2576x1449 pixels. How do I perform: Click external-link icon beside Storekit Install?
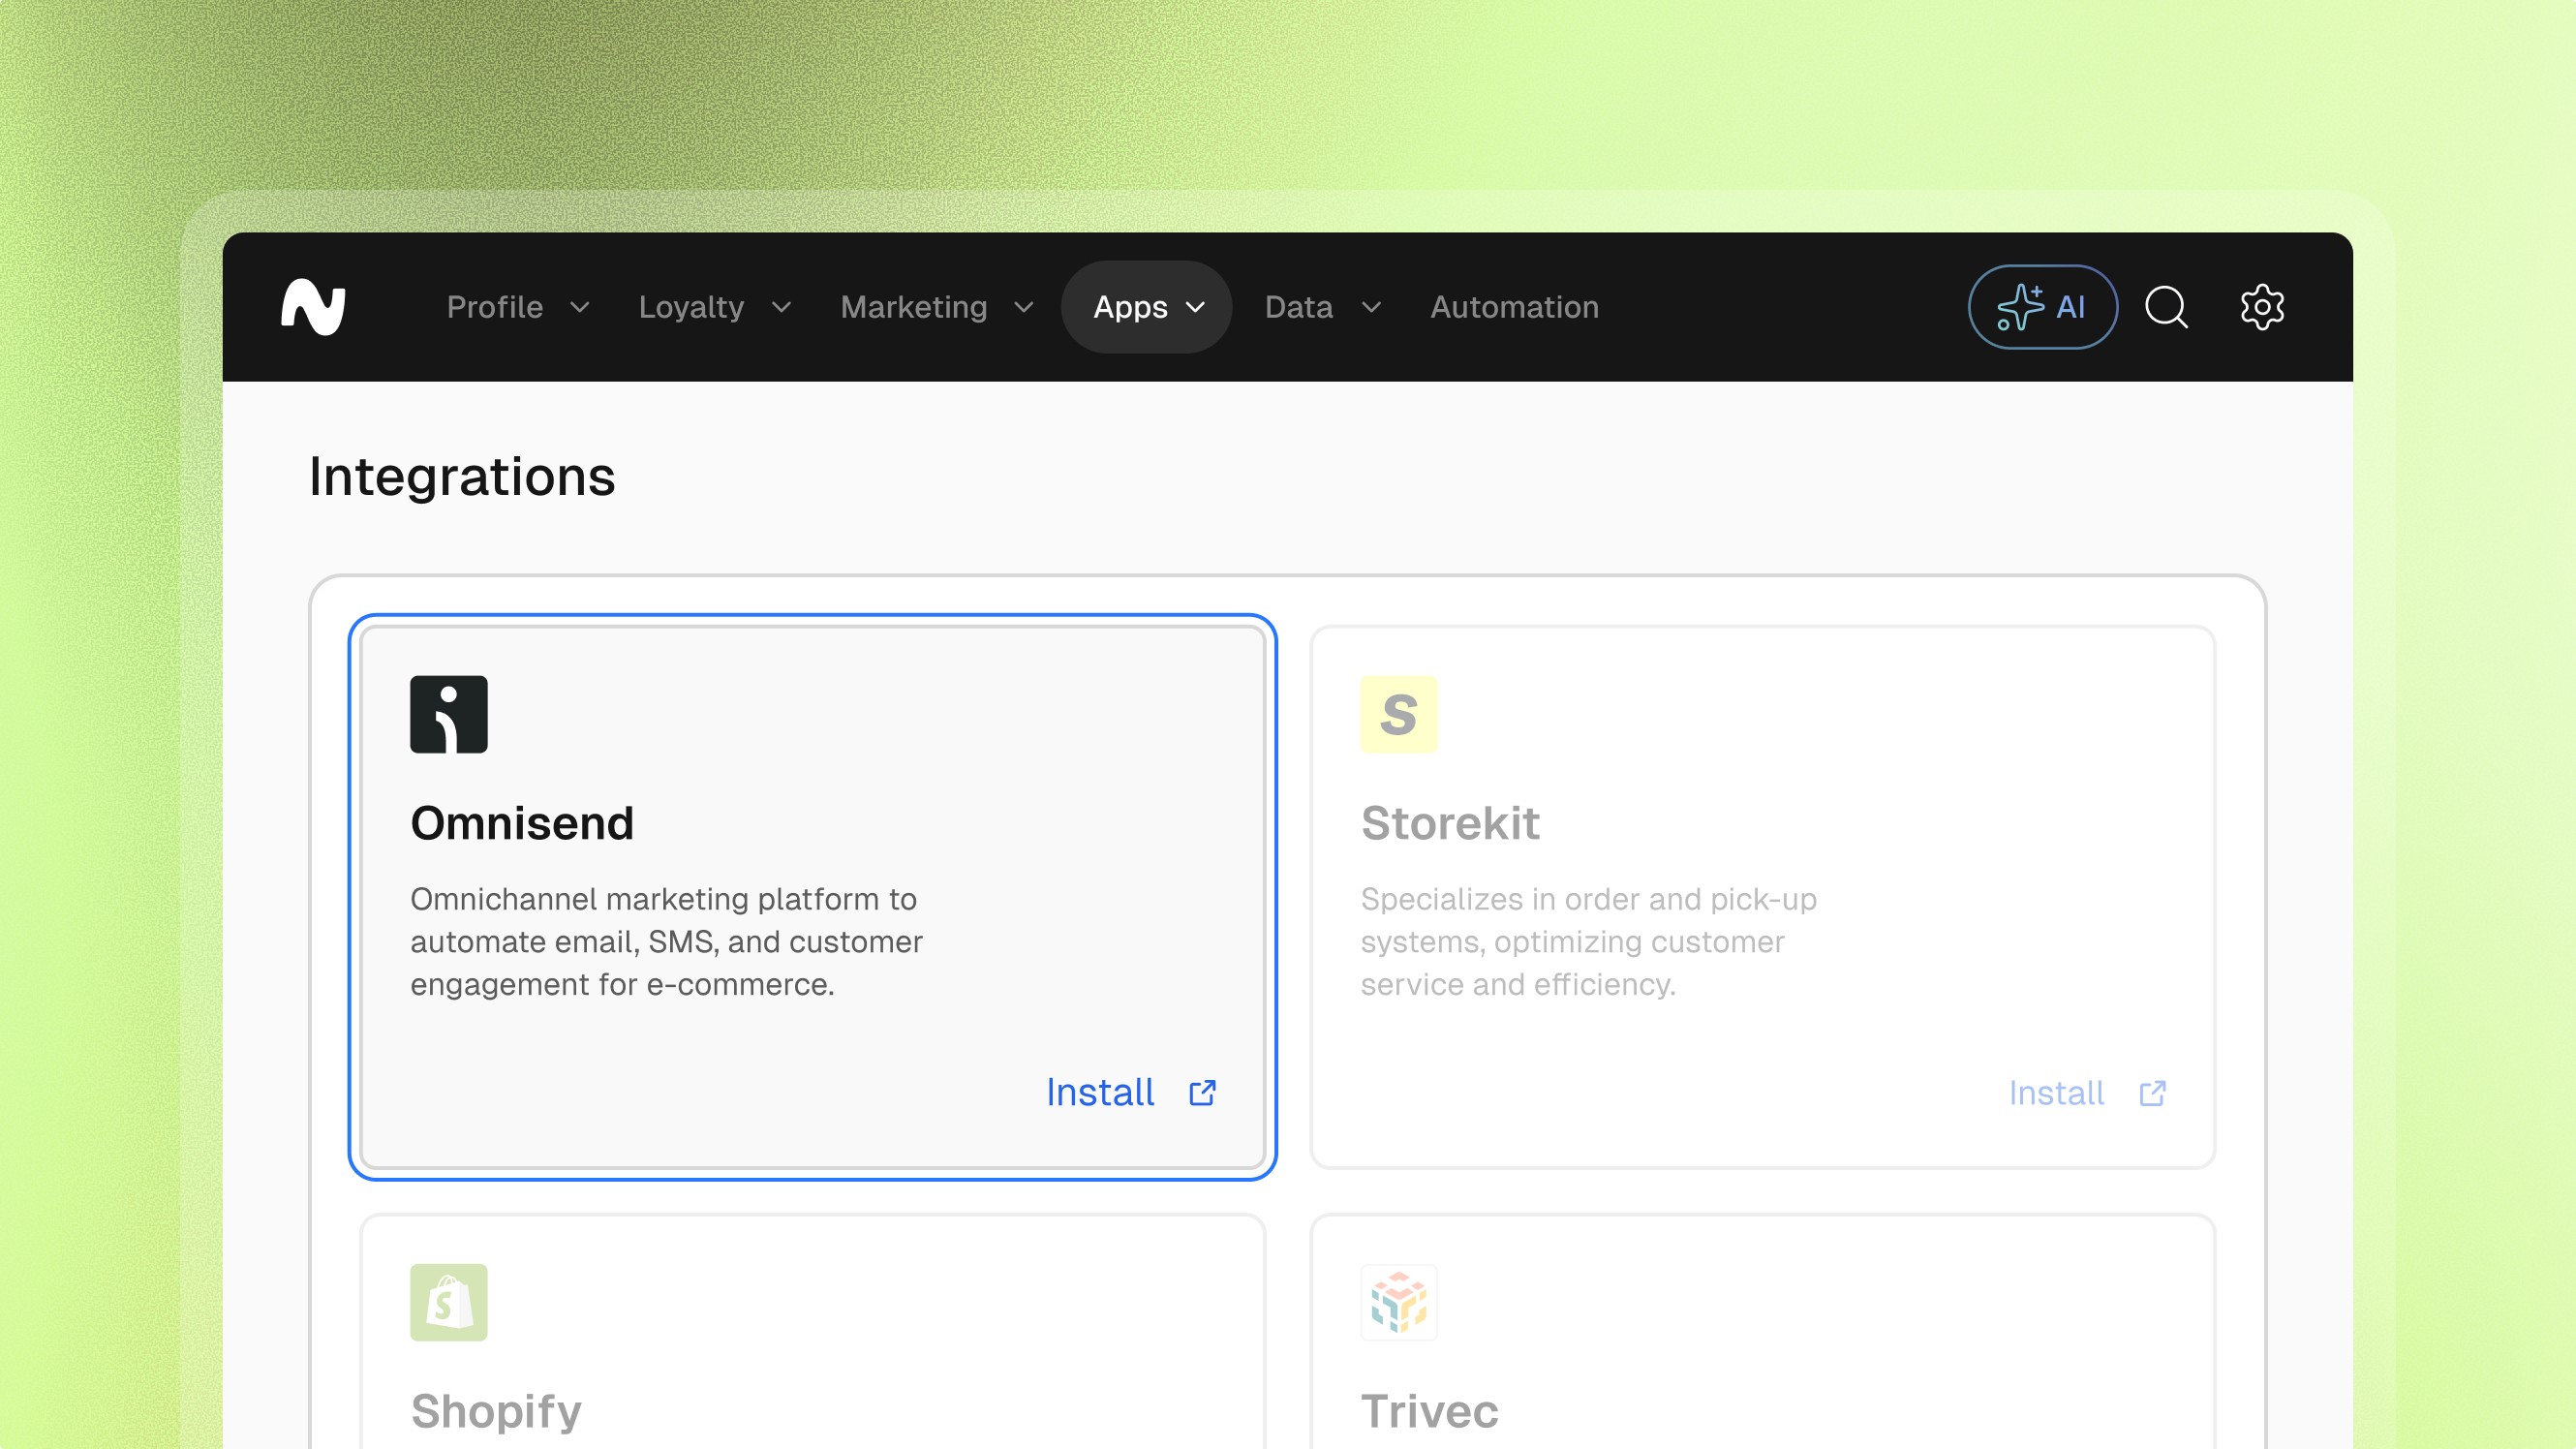(x=2152, y=1093)
